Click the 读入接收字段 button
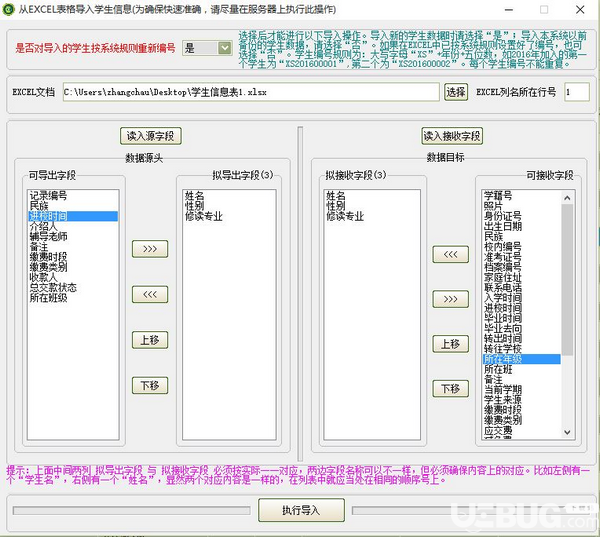Screen dimensions: 600x537 click(x=452, y=136)
